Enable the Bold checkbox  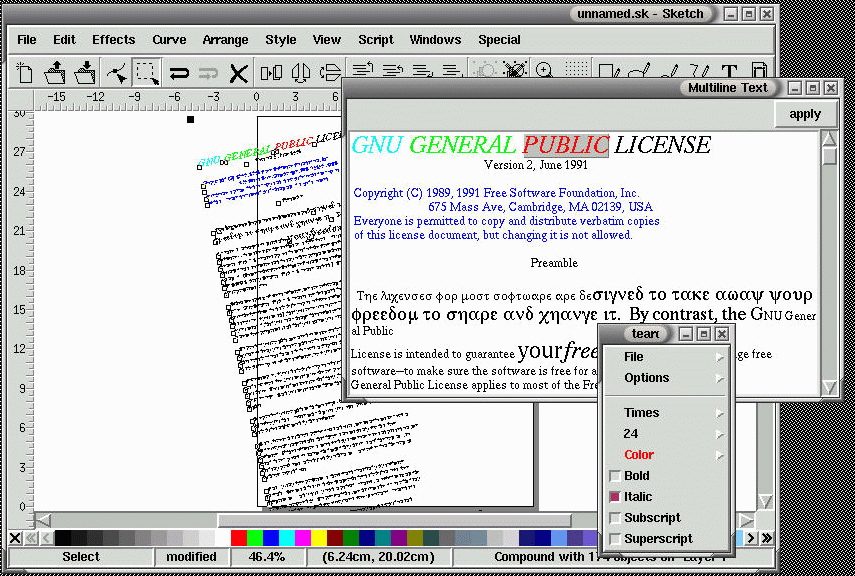pos(615,476)
